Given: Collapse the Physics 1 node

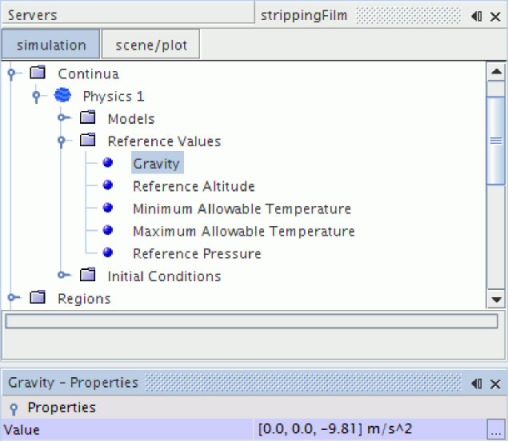Looking at the screenshot, I should coord(37,96).
